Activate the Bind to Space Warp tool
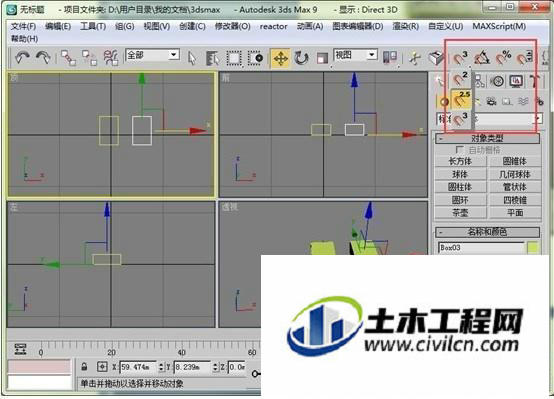Viewport: 554px width, 399px height. click(111, 58)
